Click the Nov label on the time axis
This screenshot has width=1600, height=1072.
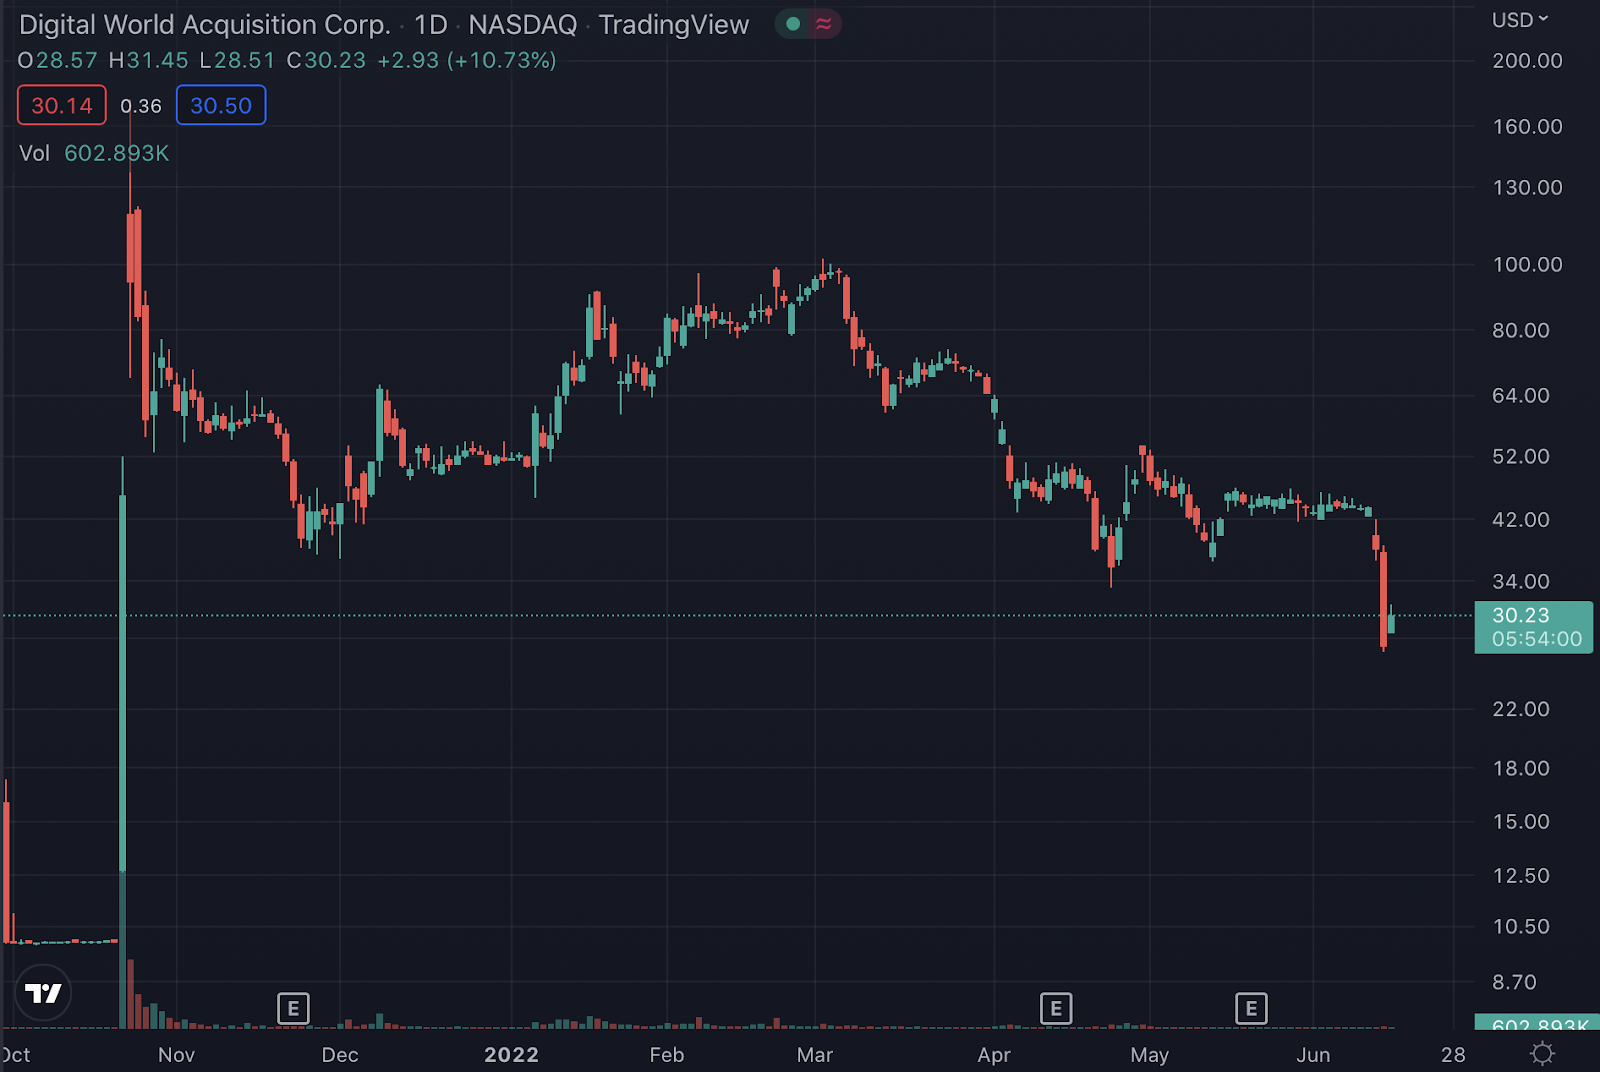(x=176, y=1055)
